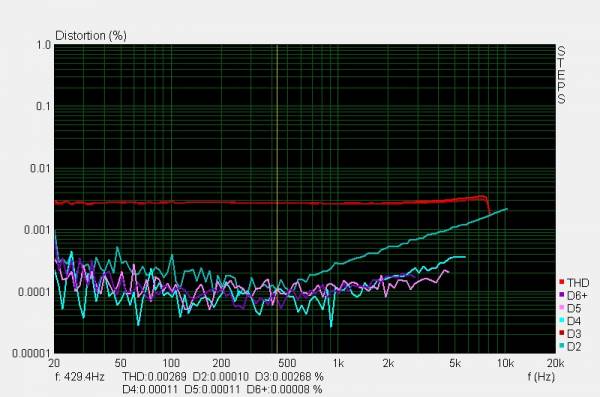
Task: Click the Distortion (%) axis title
Action: click(91, 36)
